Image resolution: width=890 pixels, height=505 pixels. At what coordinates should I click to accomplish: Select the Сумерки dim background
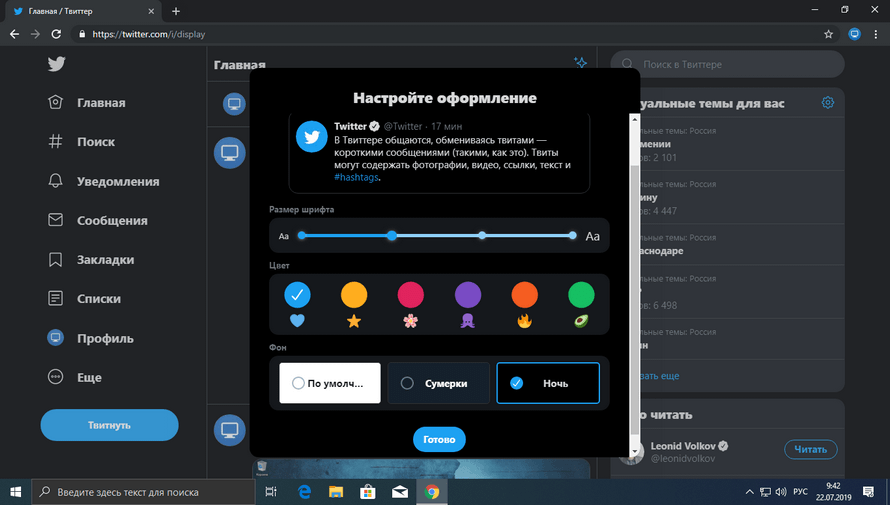click(438, 383)
